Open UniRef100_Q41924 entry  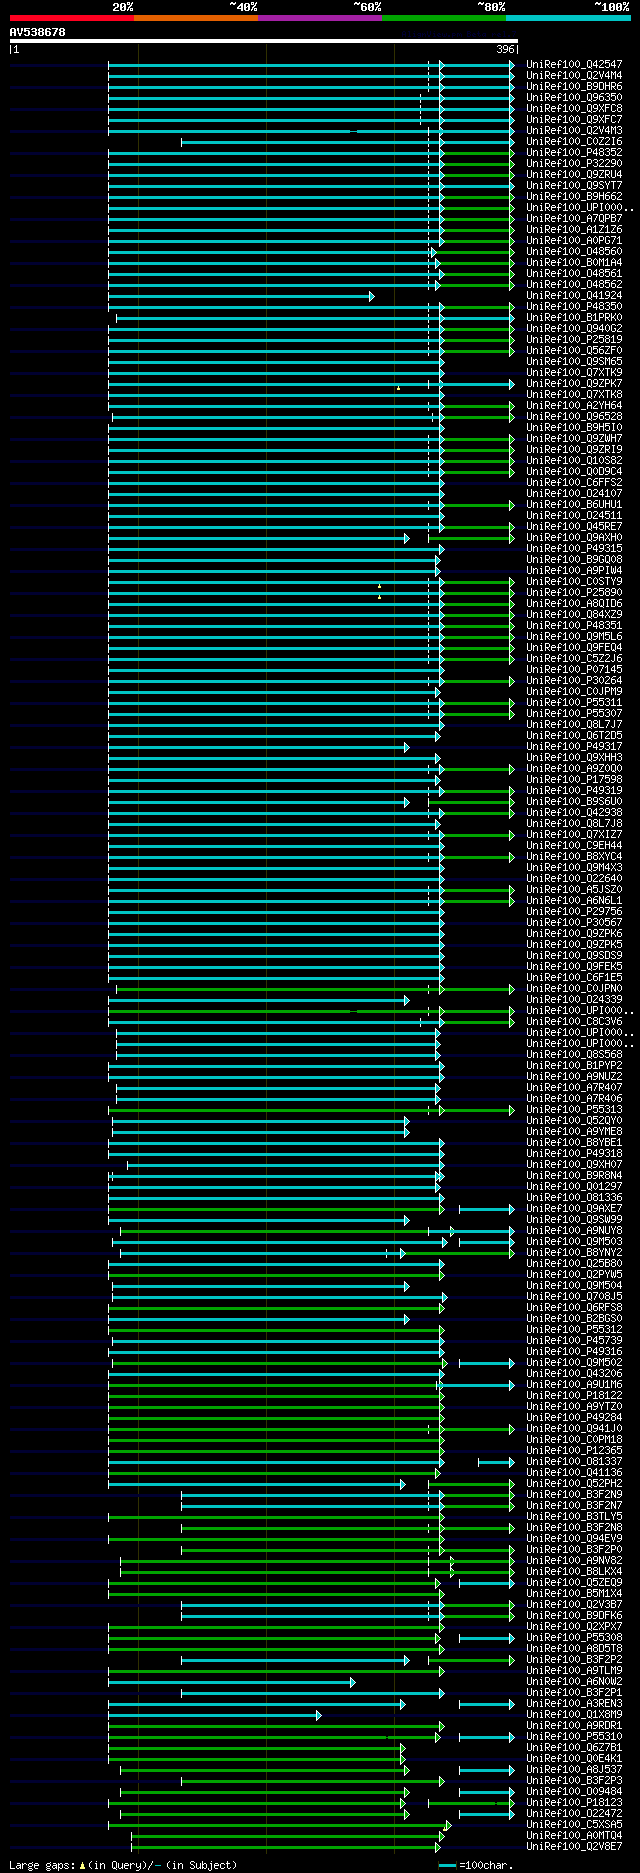point(574,295)
